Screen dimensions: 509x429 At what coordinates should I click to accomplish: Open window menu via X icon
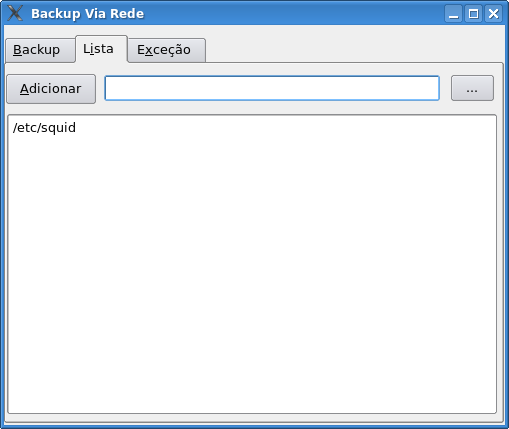click(15, 13)
